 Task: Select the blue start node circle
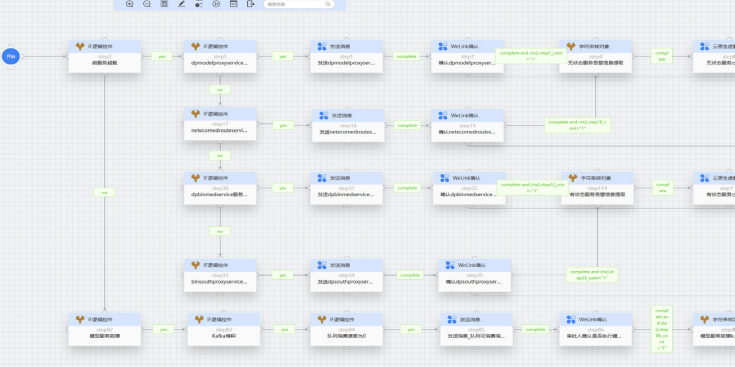click(11, 57)
